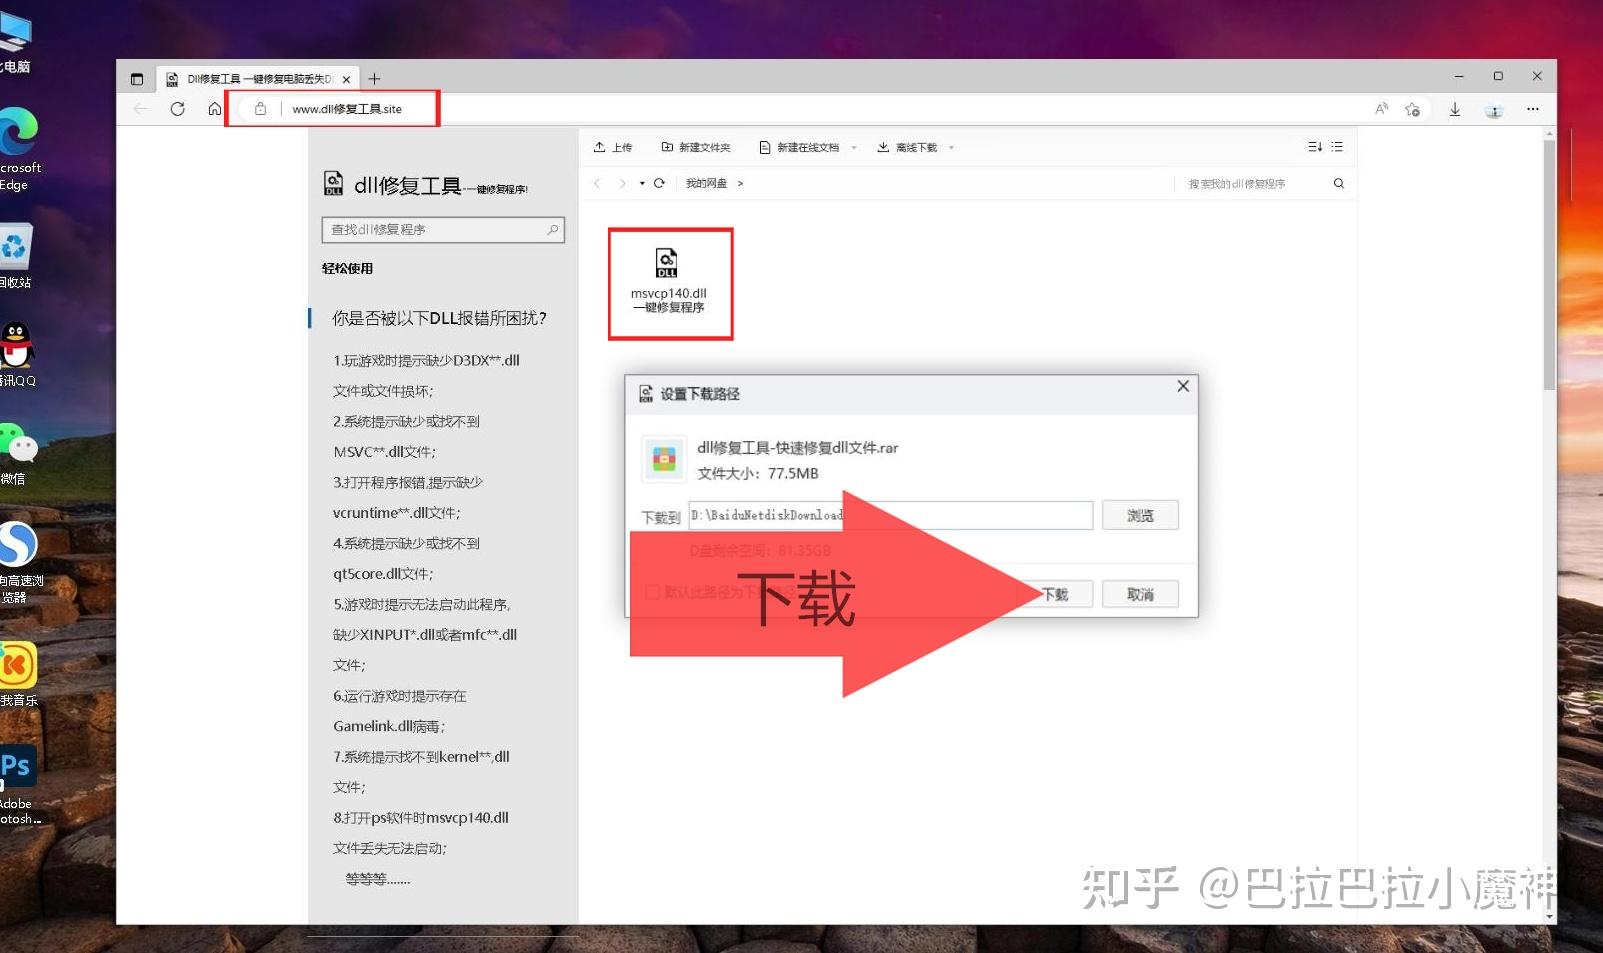Click the dll修复工具 site logo icon

pos(333,183)
